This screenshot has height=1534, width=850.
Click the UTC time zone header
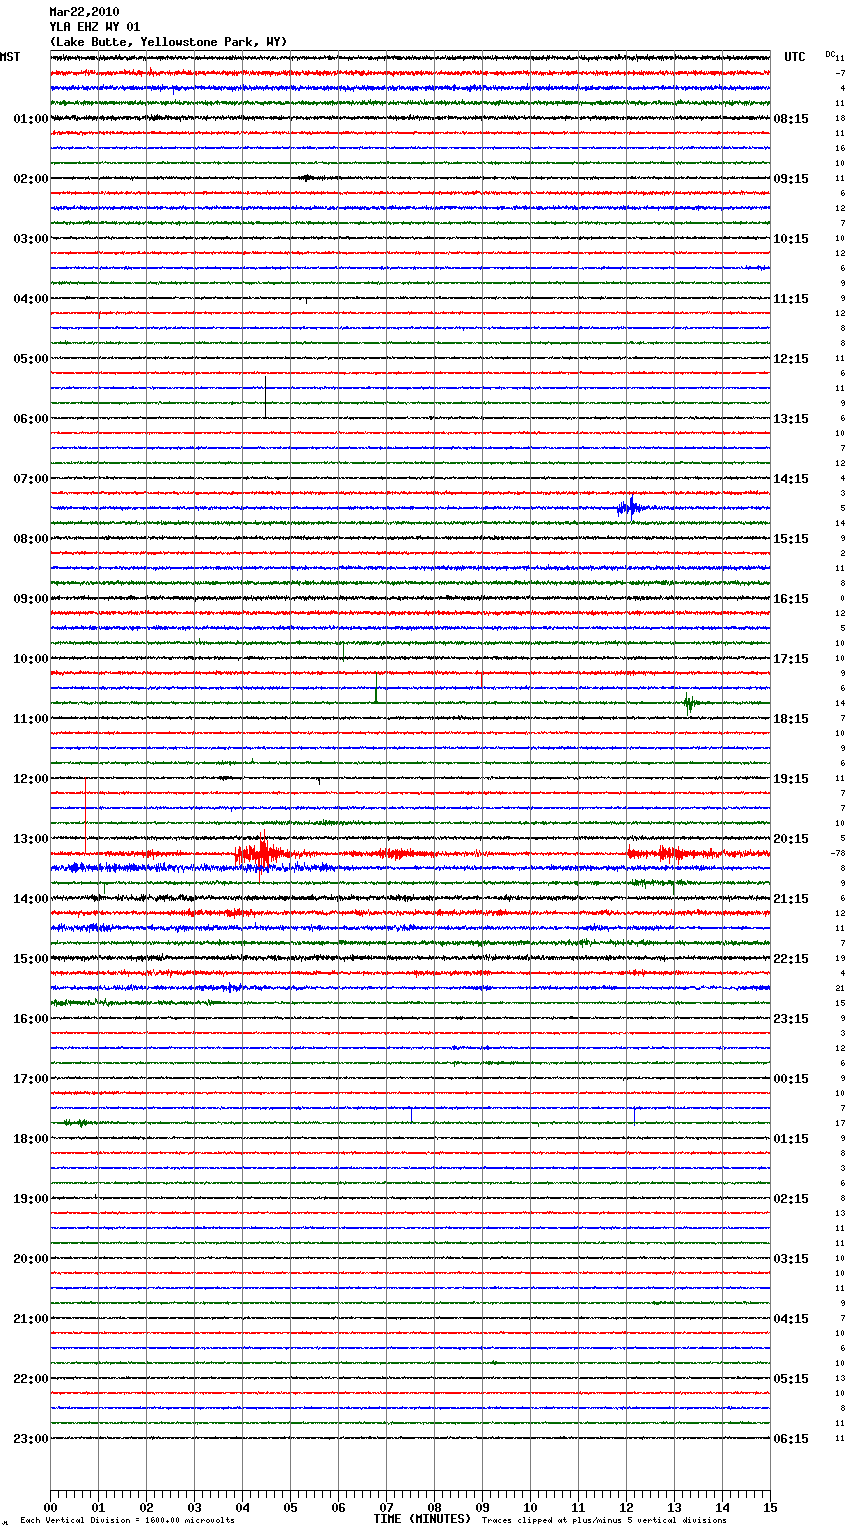pyautogui.click(x=795, y=57)
